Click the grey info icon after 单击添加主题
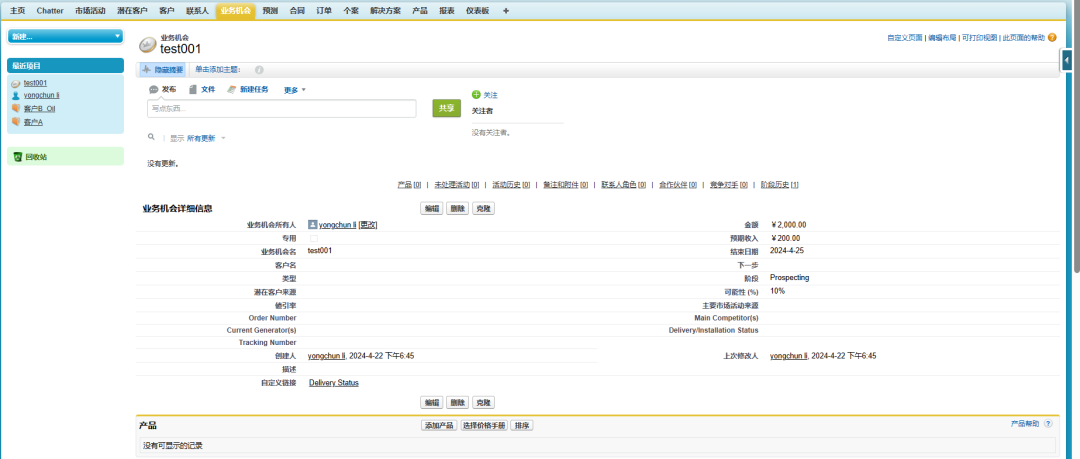Image resolution: width=1080 pixels, height=459 pixels. [x=260, y=70]
